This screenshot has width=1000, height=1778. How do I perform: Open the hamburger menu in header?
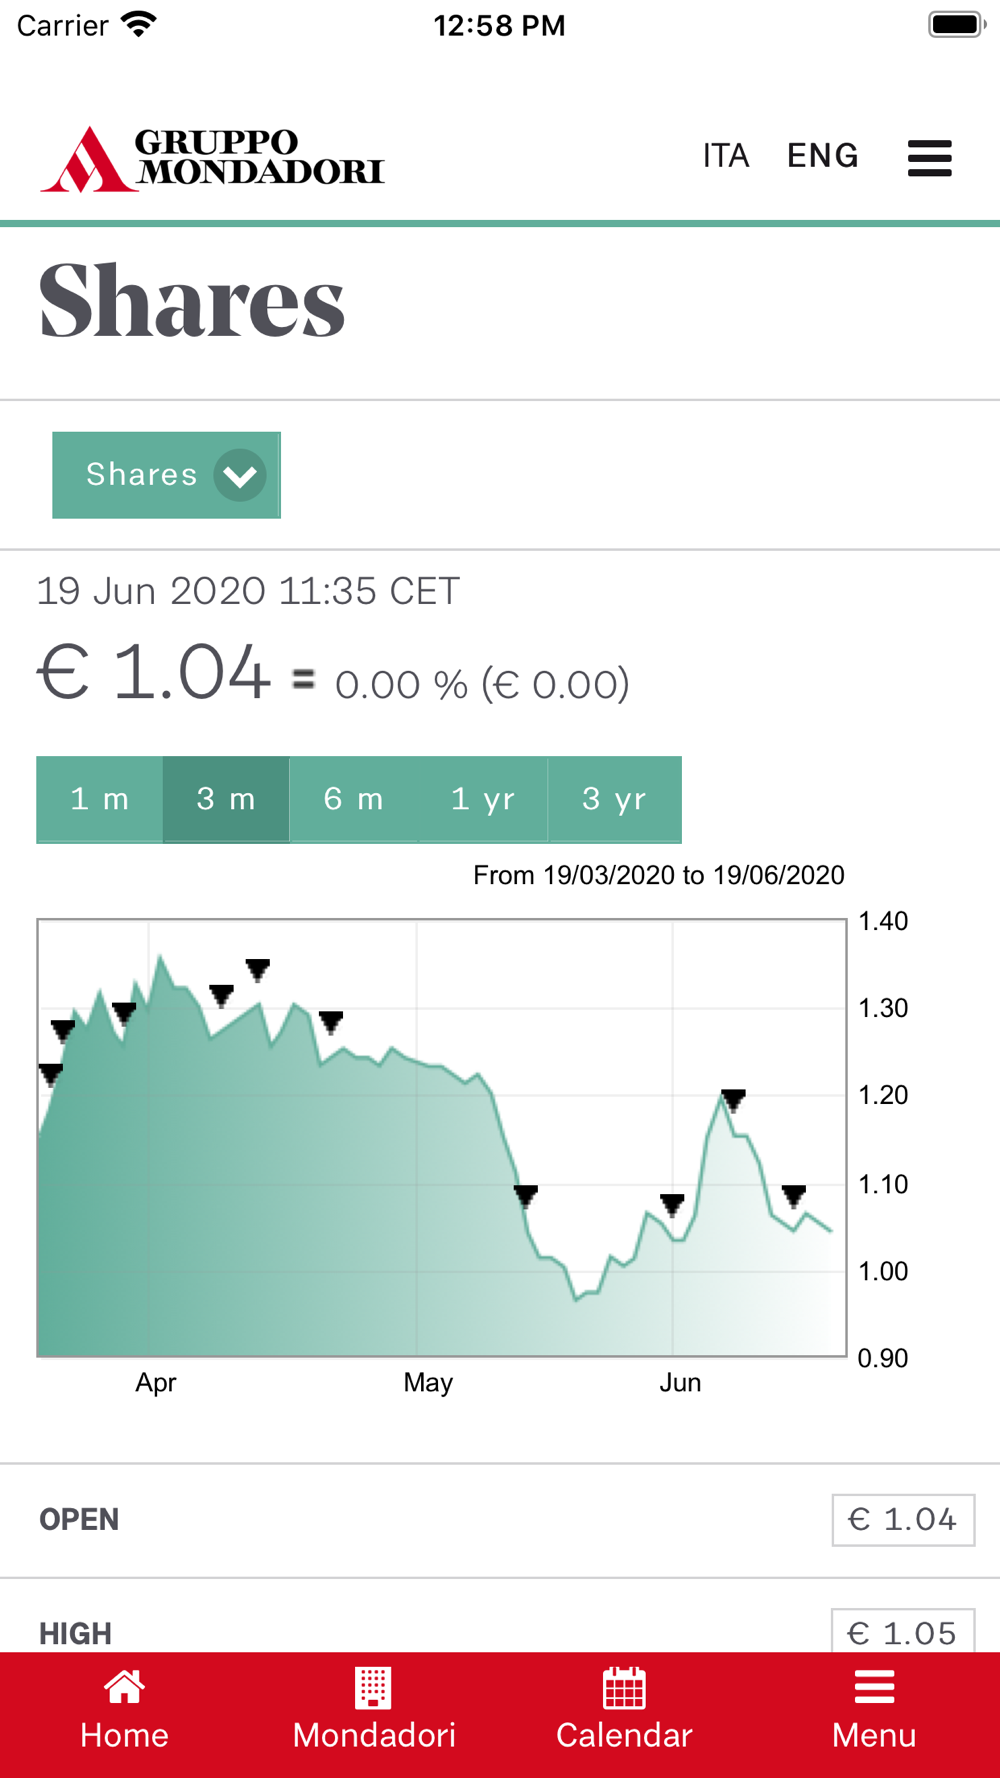tap(929, 158)
